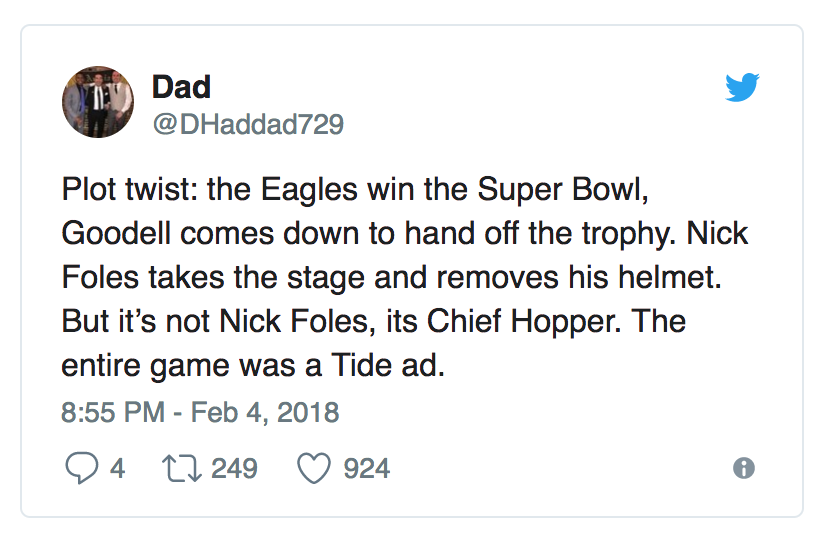Screen dimensions: 834x544
Task: Click the phrase 'Super Bowl' in tweet
Action: [562, 191]
